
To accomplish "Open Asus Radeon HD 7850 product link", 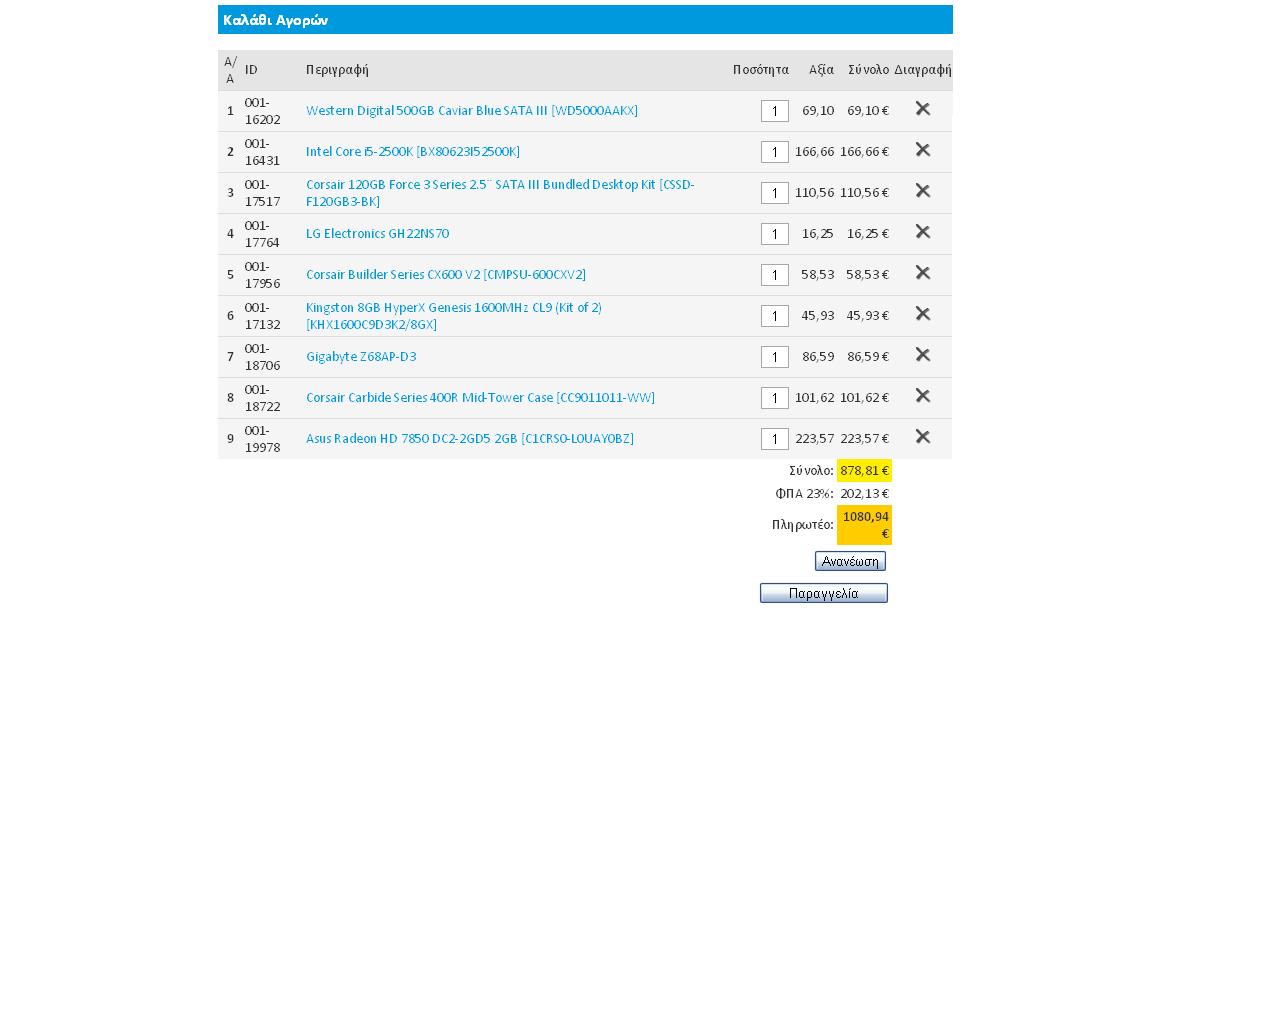I will coord(470,439).
